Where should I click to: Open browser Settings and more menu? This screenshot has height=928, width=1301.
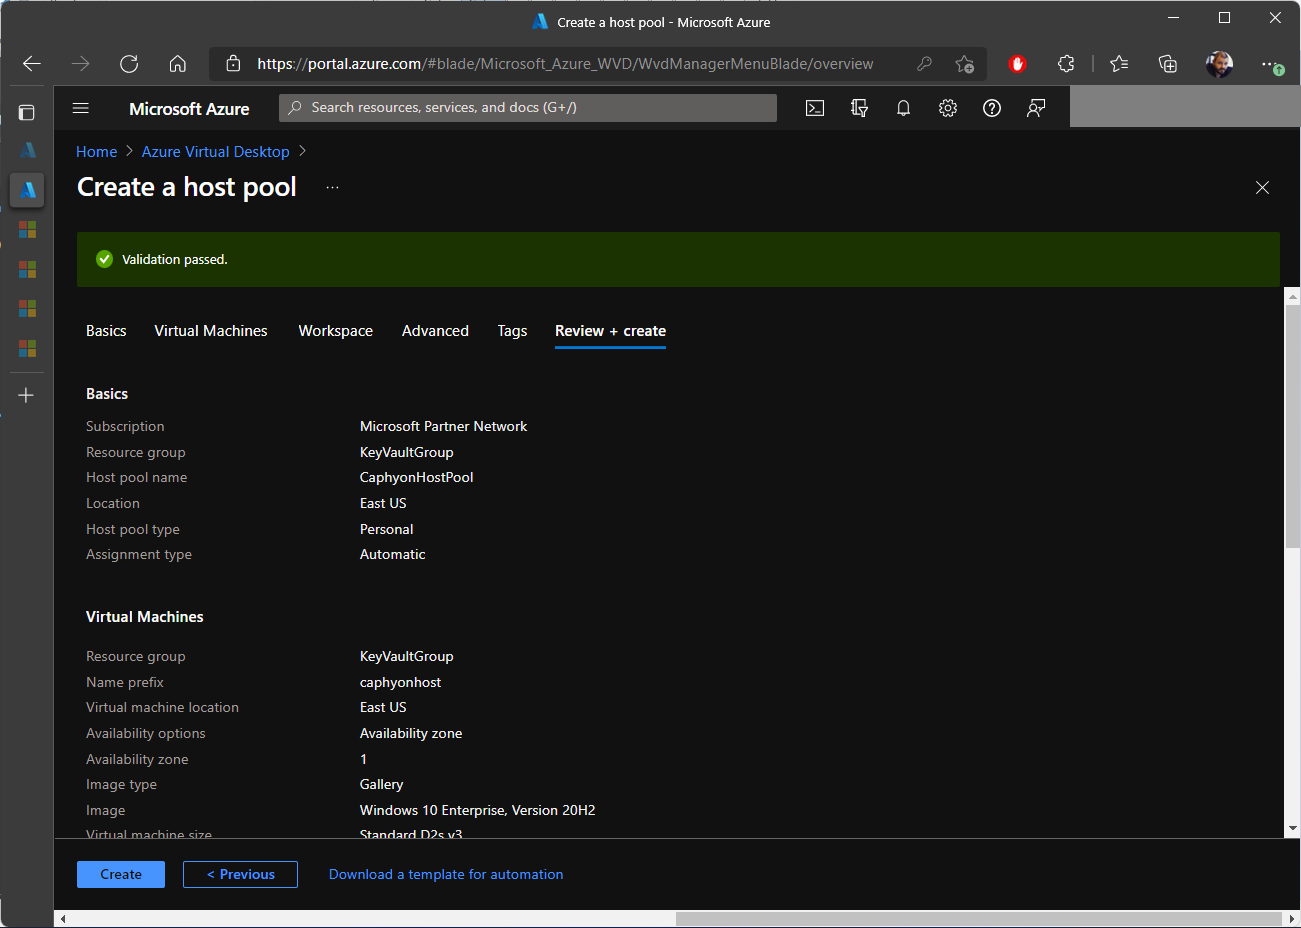click(x=1271, y=64)
